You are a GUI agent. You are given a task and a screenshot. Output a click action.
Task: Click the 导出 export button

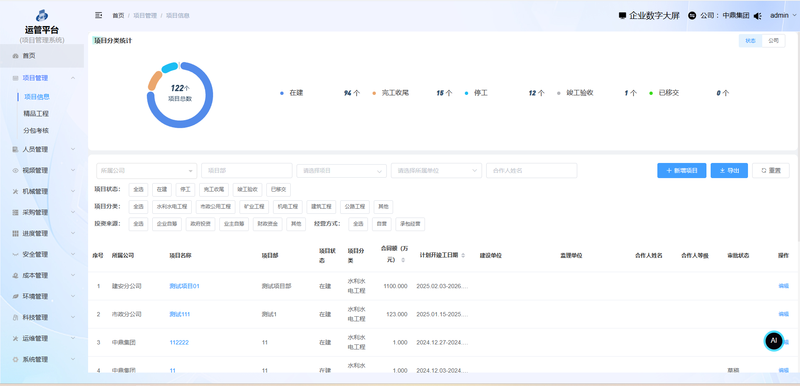click(729, 170)
